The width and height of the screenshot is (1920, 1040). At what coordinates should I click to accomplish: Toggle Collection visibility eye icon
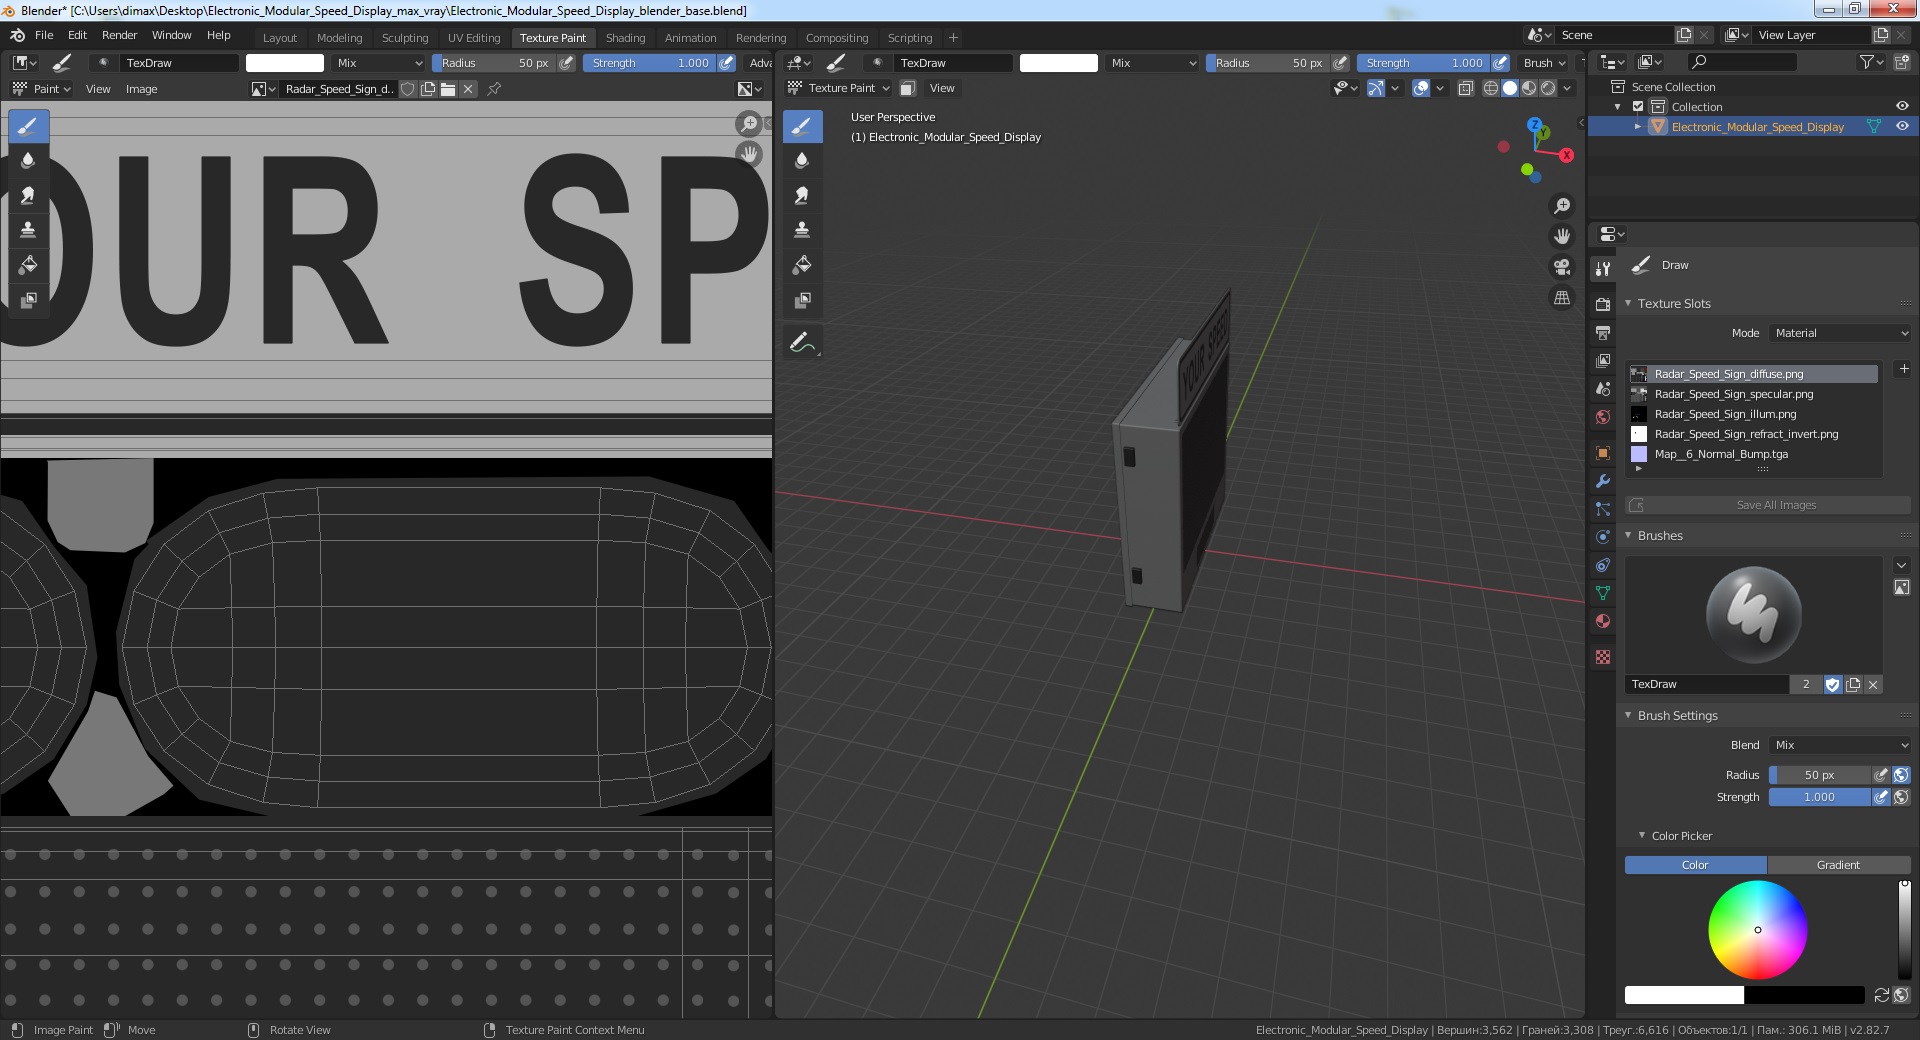[x=1902, y=107]
